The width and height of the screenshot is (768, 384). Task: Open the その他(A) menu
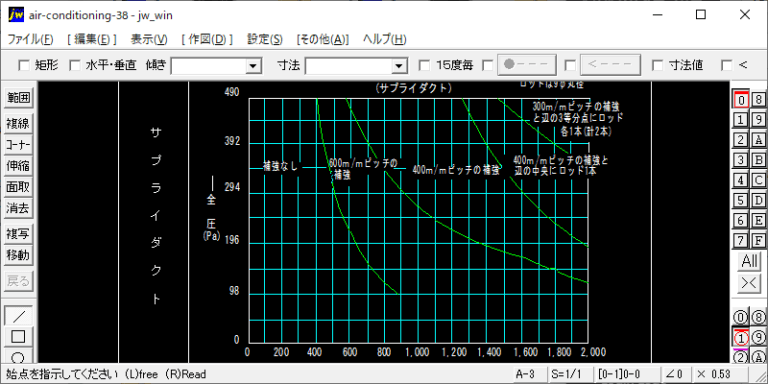coord(323,39)
